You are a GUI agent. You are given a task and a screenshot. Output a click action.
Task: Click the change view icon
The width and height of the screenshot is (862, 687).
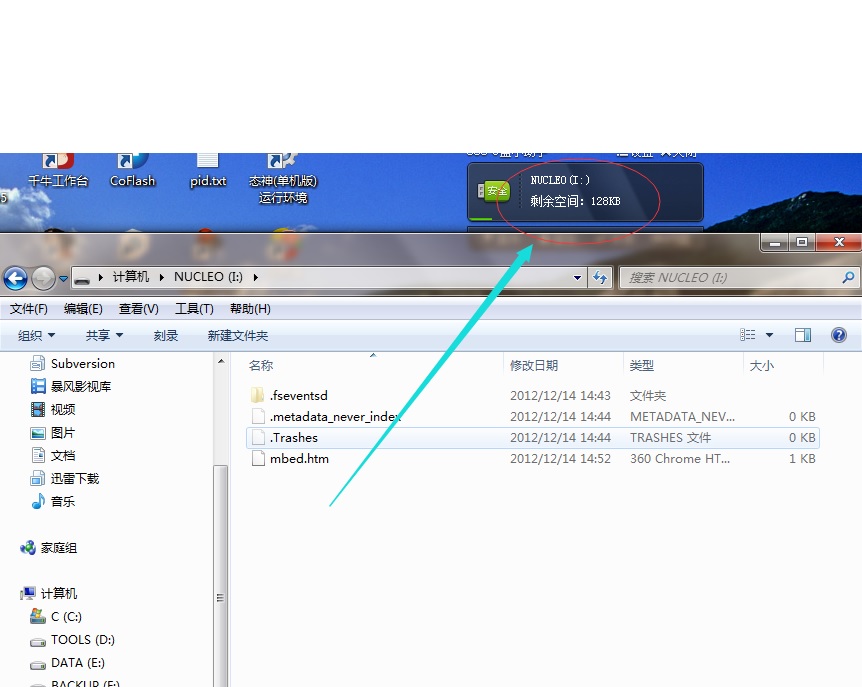pyautogui.click(x=747, y=335)
